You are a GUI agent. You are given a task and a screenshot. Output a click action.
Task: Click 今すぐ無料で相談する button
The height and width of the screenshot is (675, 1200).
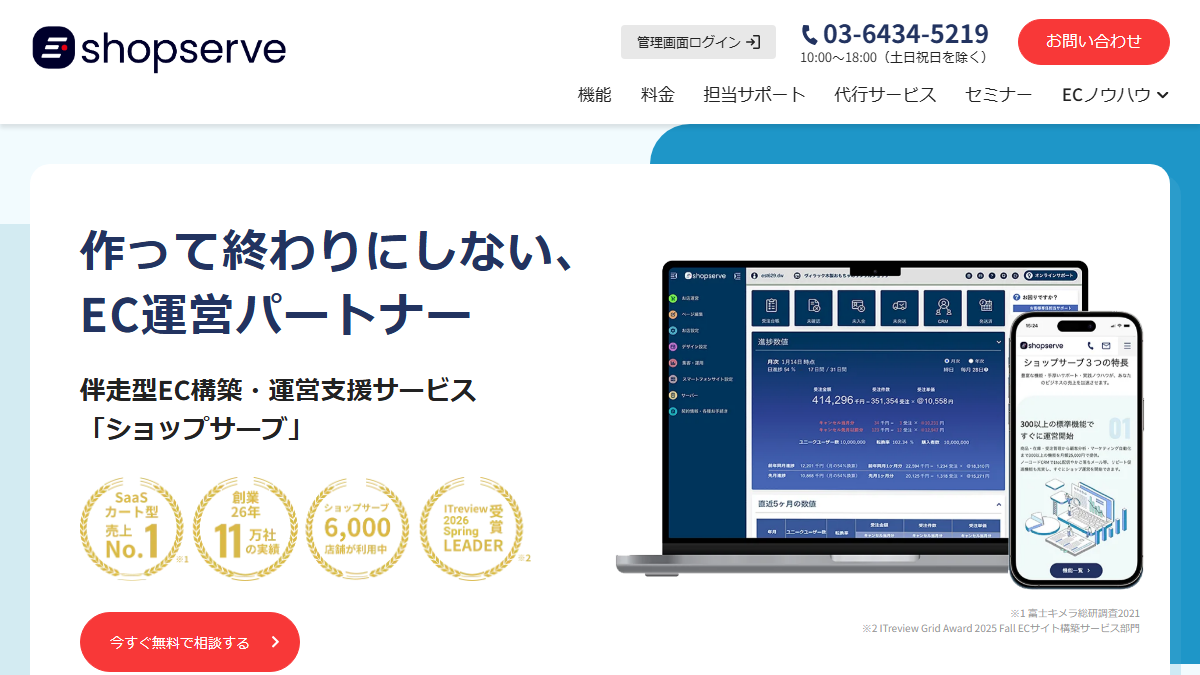click(x=190, y=642)
